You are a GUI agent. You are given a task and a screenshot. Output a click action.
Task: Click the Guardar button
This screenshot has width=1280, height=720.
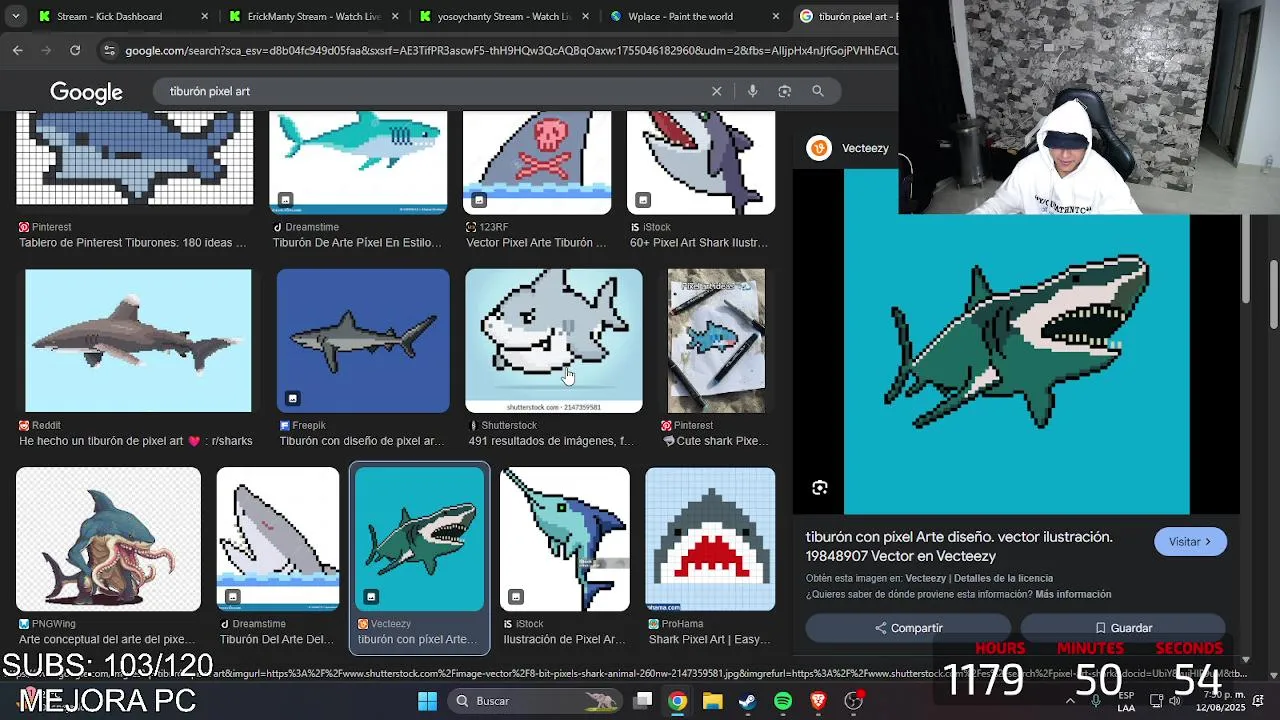point(1123,628)
